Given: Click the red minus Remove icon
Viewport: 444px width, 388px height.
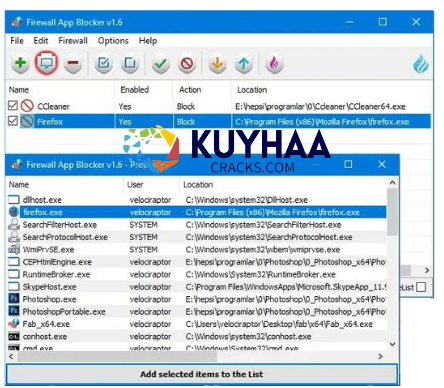Looking at the screenshot, I should pyautogui.click(x=73, y=63).
